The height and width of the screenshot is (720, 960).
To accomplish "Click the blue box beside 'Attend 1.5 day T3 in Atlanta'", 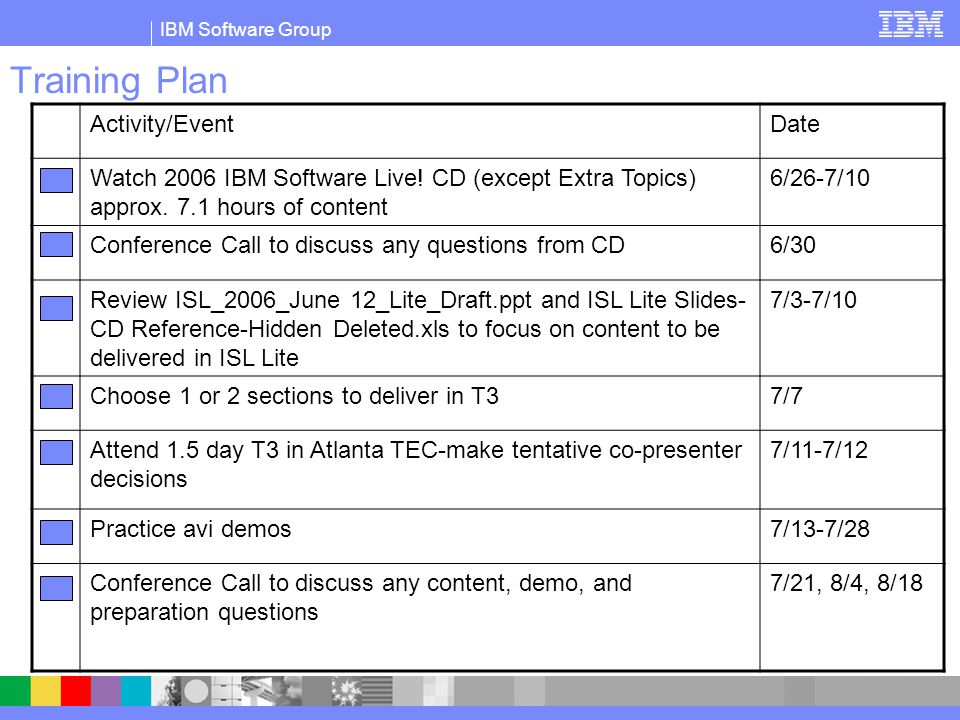I will [x=56, y=452].
